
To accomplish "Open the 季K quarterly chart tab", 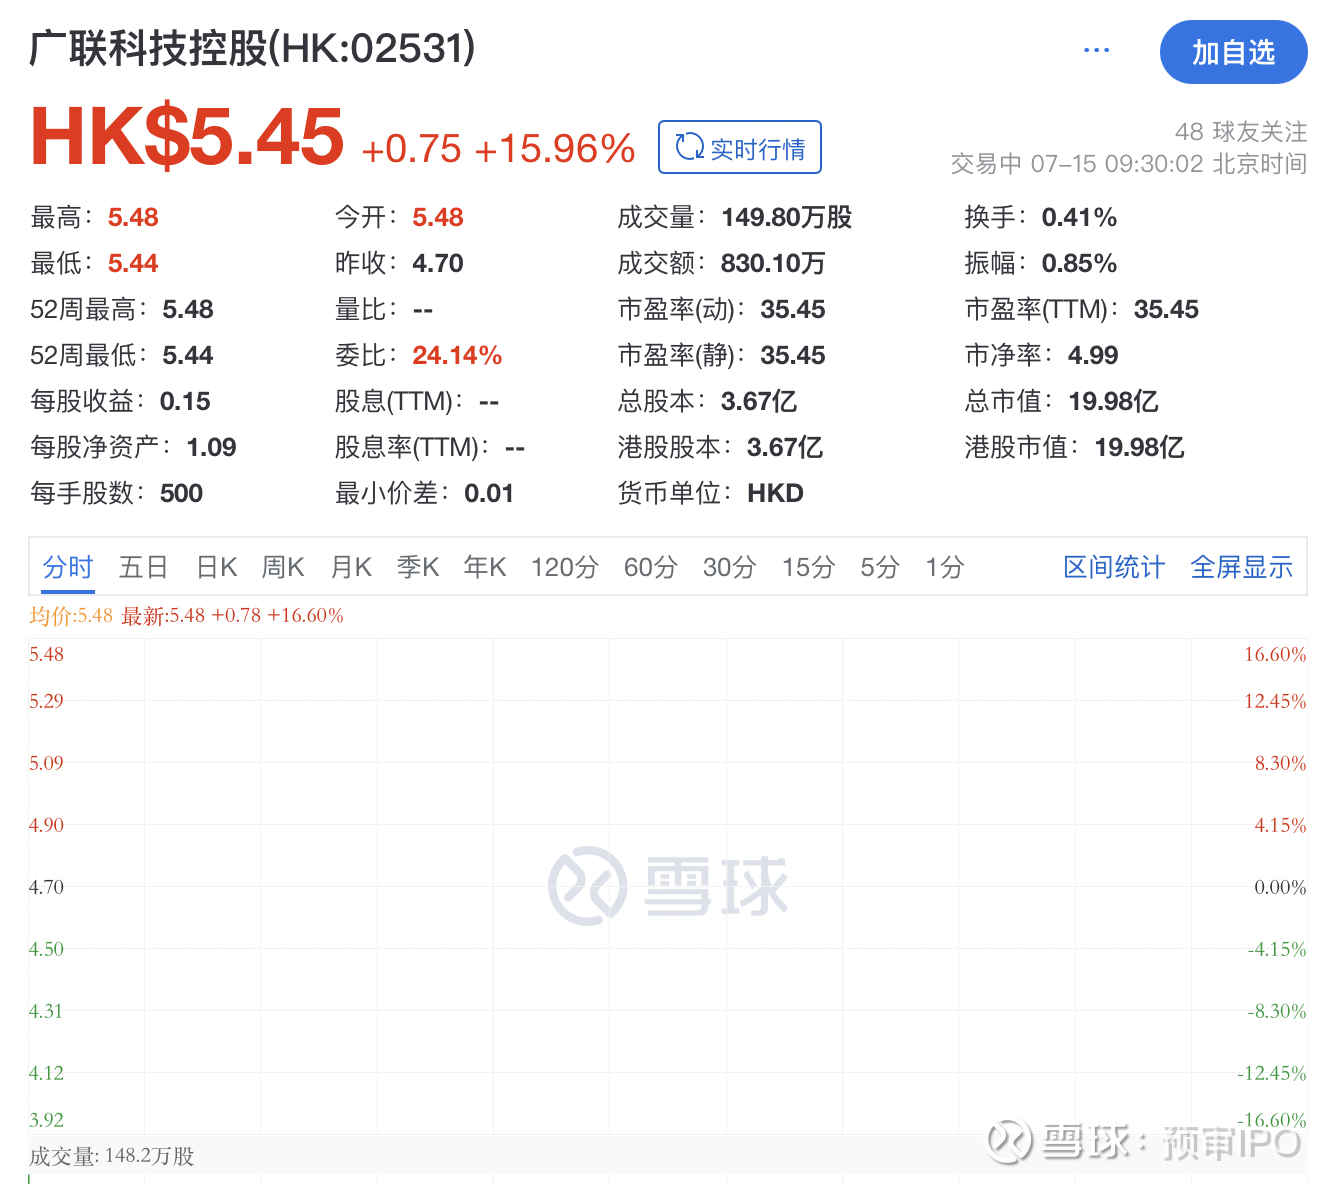I will [418, 567].
